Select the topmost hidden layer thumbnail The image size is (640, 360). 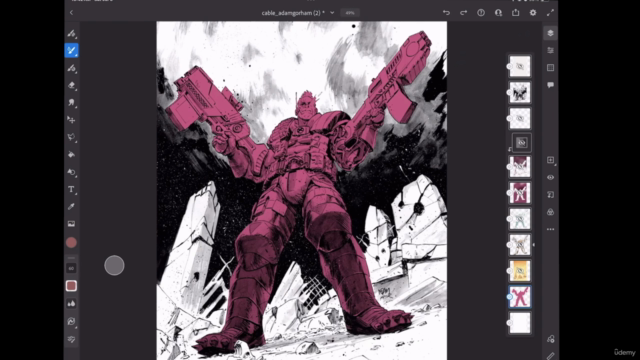point(520,66)
